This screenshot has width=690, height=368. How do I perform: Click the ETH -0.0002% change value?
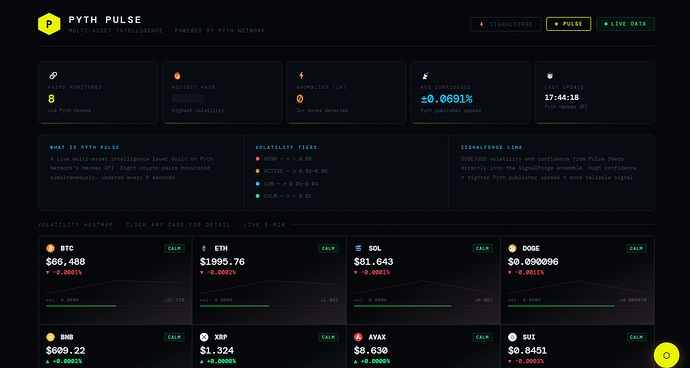(x=218, y=272)
